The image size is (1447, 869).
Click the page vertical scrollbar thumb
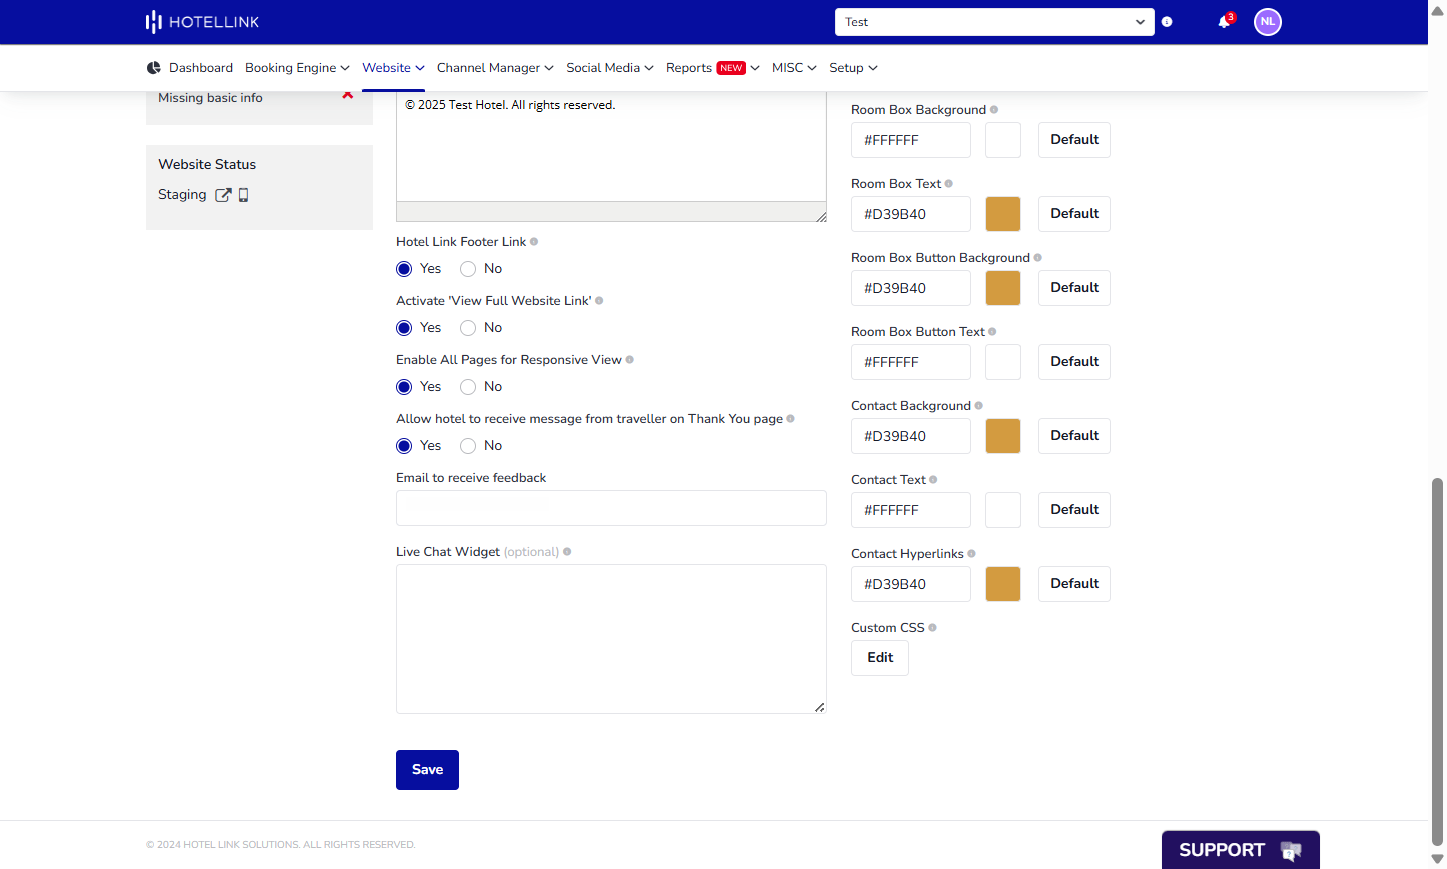click(x=1437, y=662)
